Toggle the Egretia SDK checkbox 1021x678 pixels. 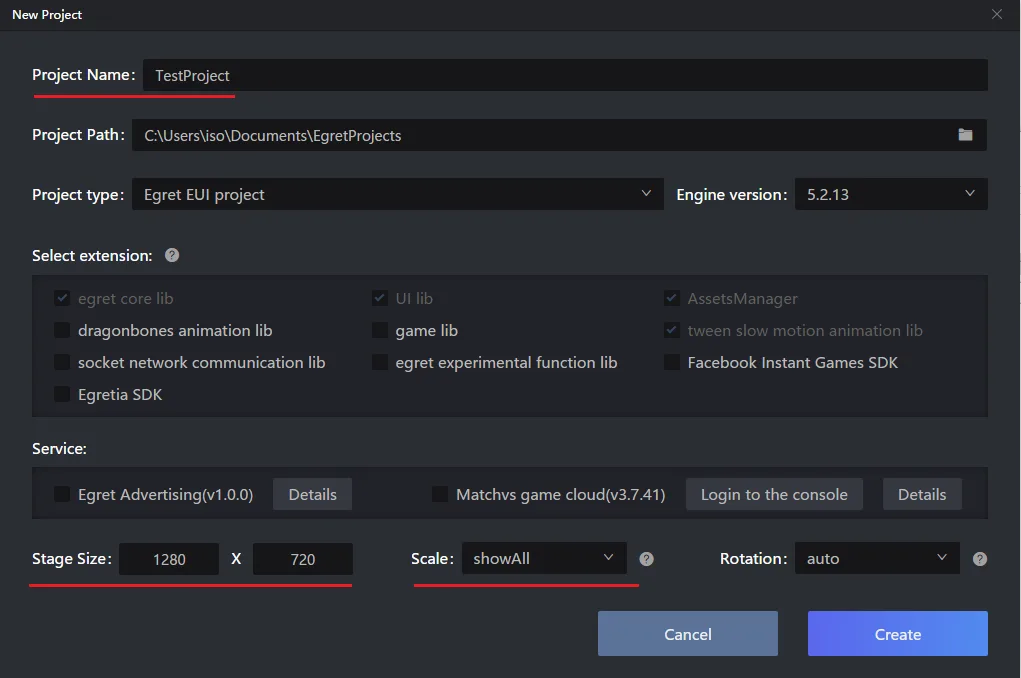62,394
